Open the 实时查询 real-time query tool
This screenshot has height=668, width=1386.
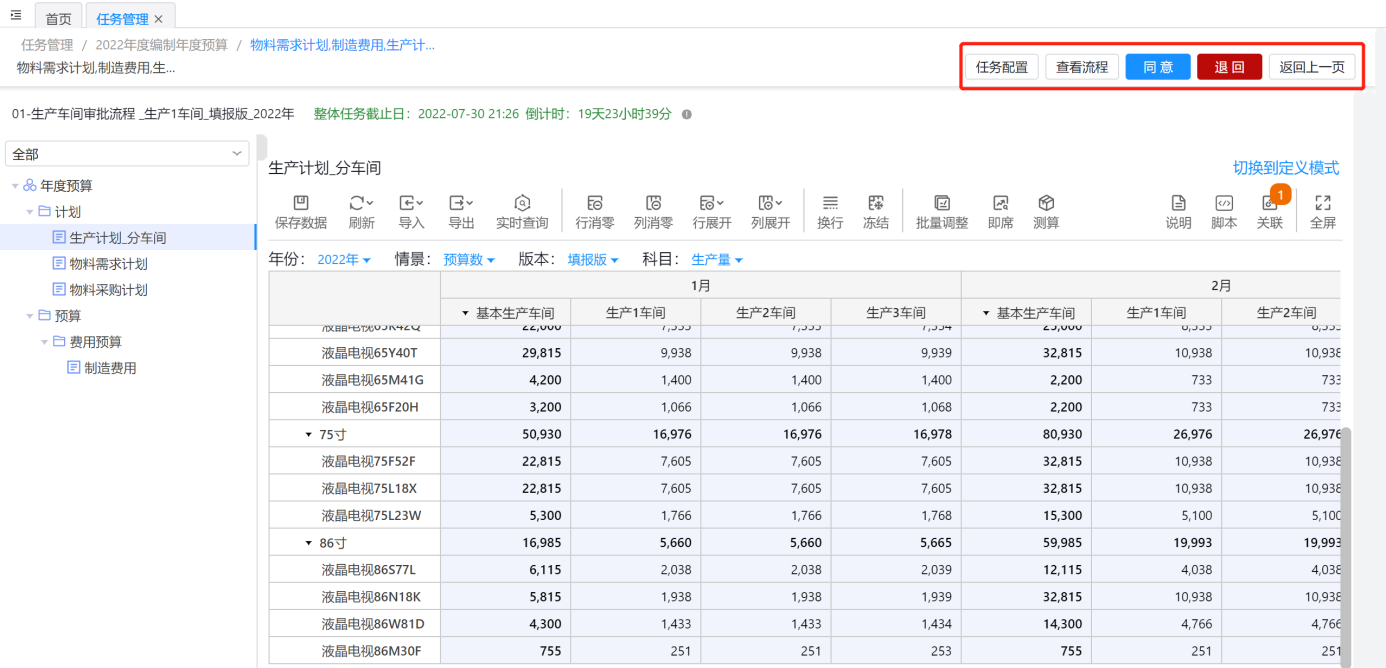(x=521, y=212)
